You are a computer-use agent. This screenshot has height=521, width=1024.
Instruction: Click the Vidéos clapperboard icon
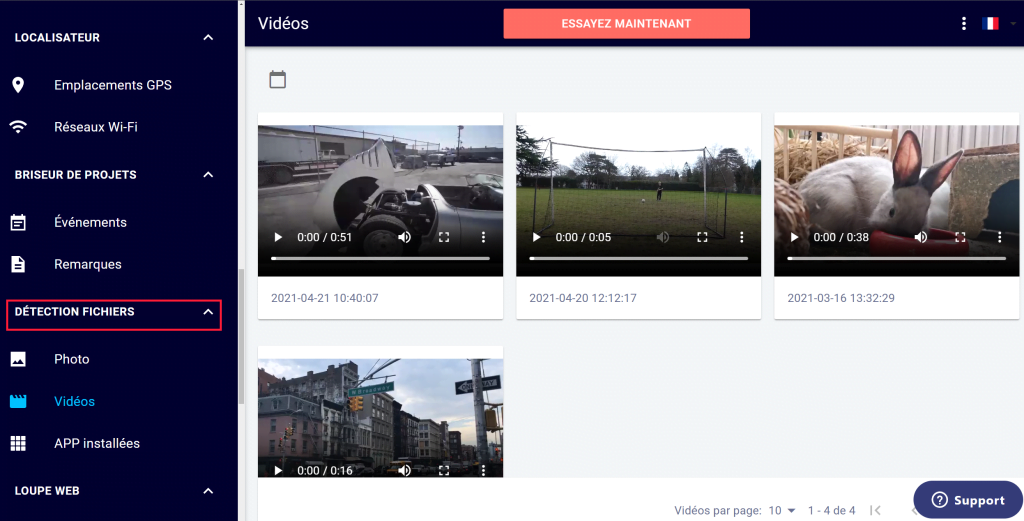(18, 401)
